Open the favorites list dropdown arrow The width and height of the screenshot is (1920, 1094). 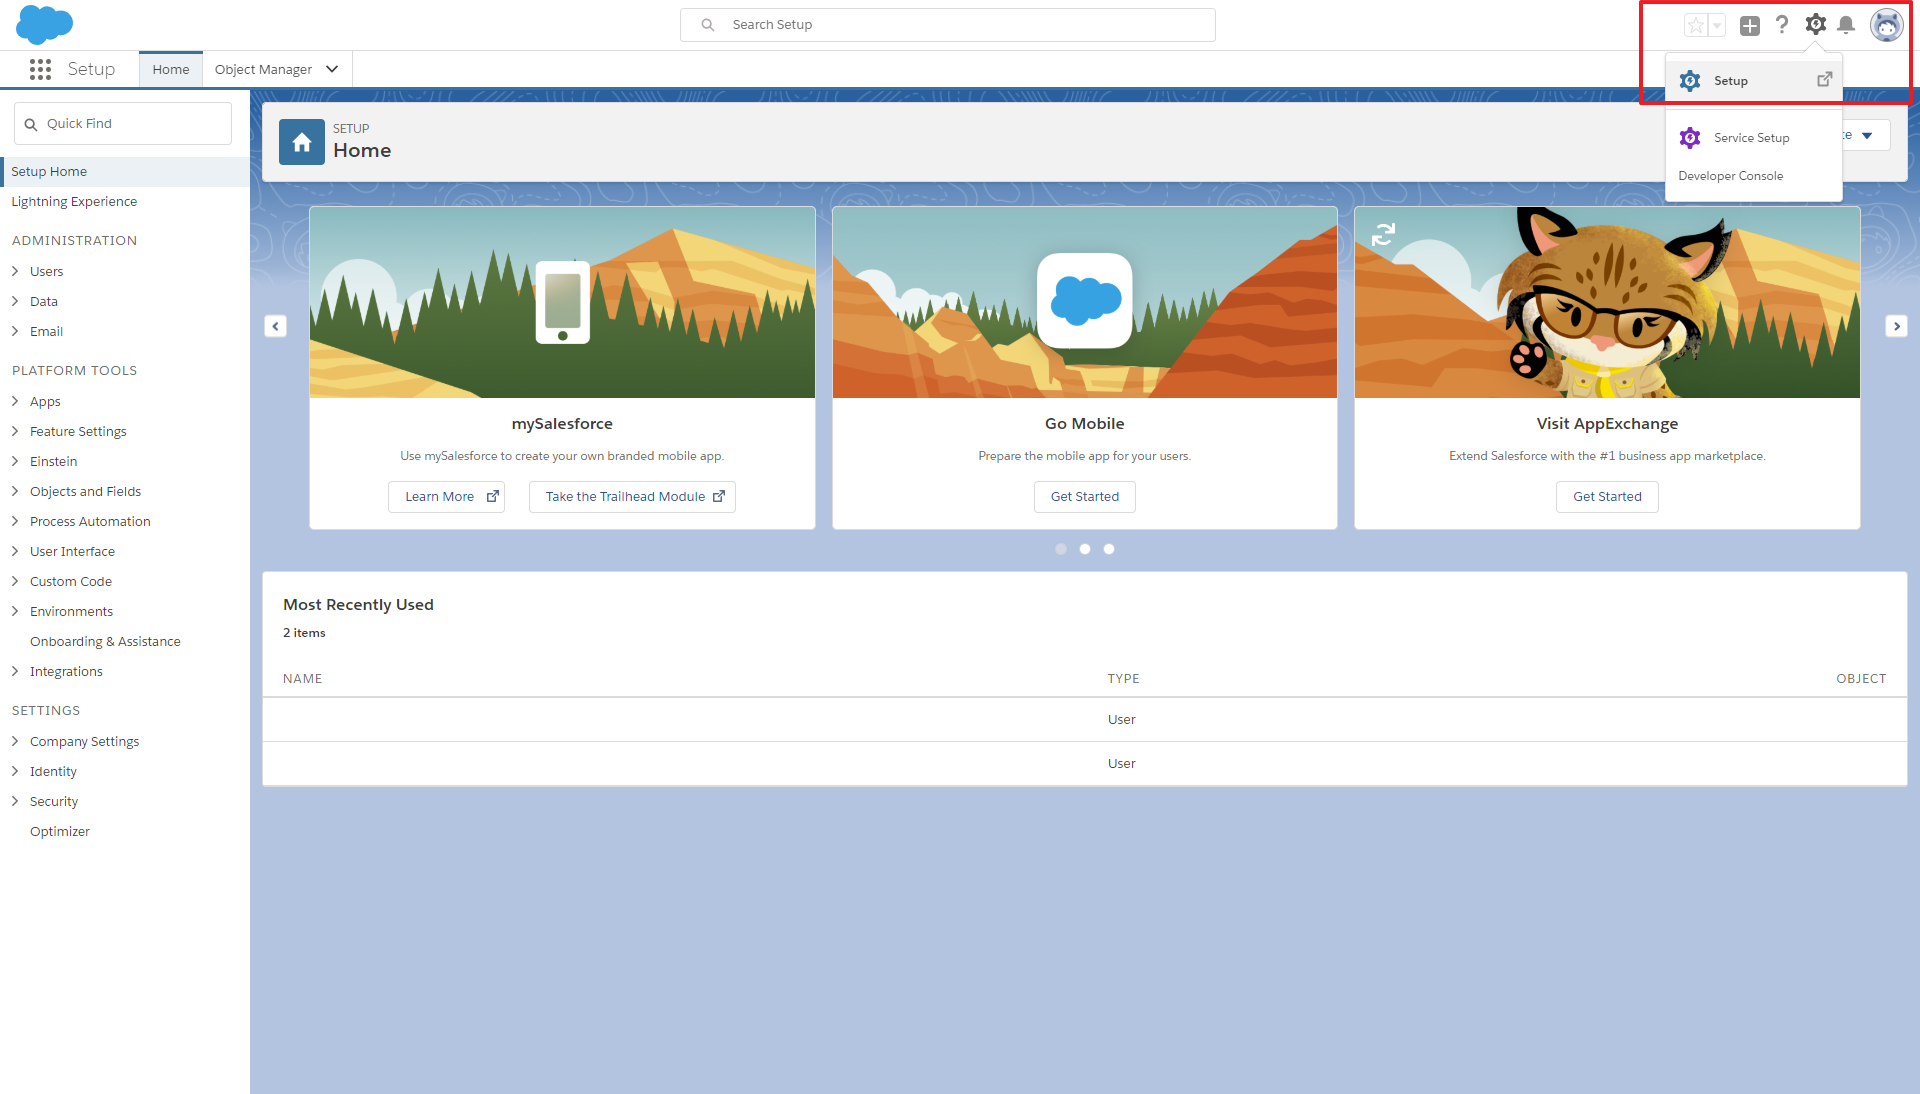pyautogui.click(x=1717, y=26)
